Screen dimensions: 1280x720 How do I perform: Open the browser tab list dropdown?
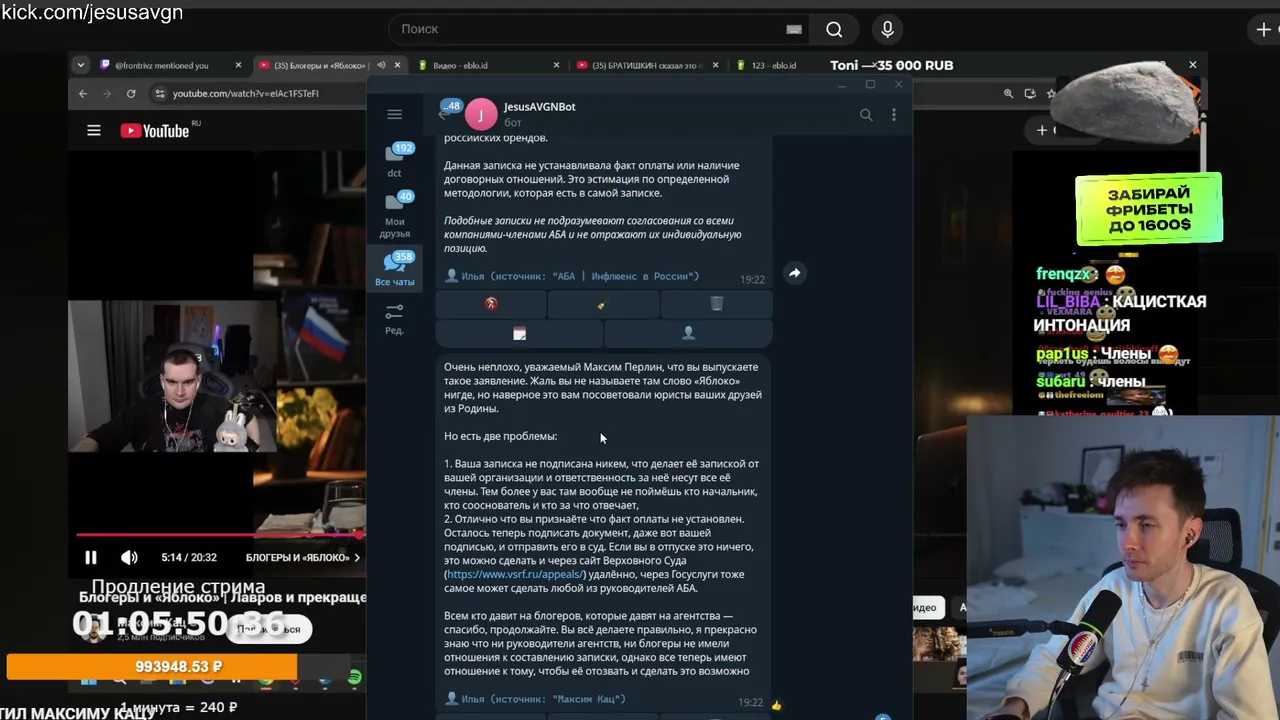coord(80,65)
